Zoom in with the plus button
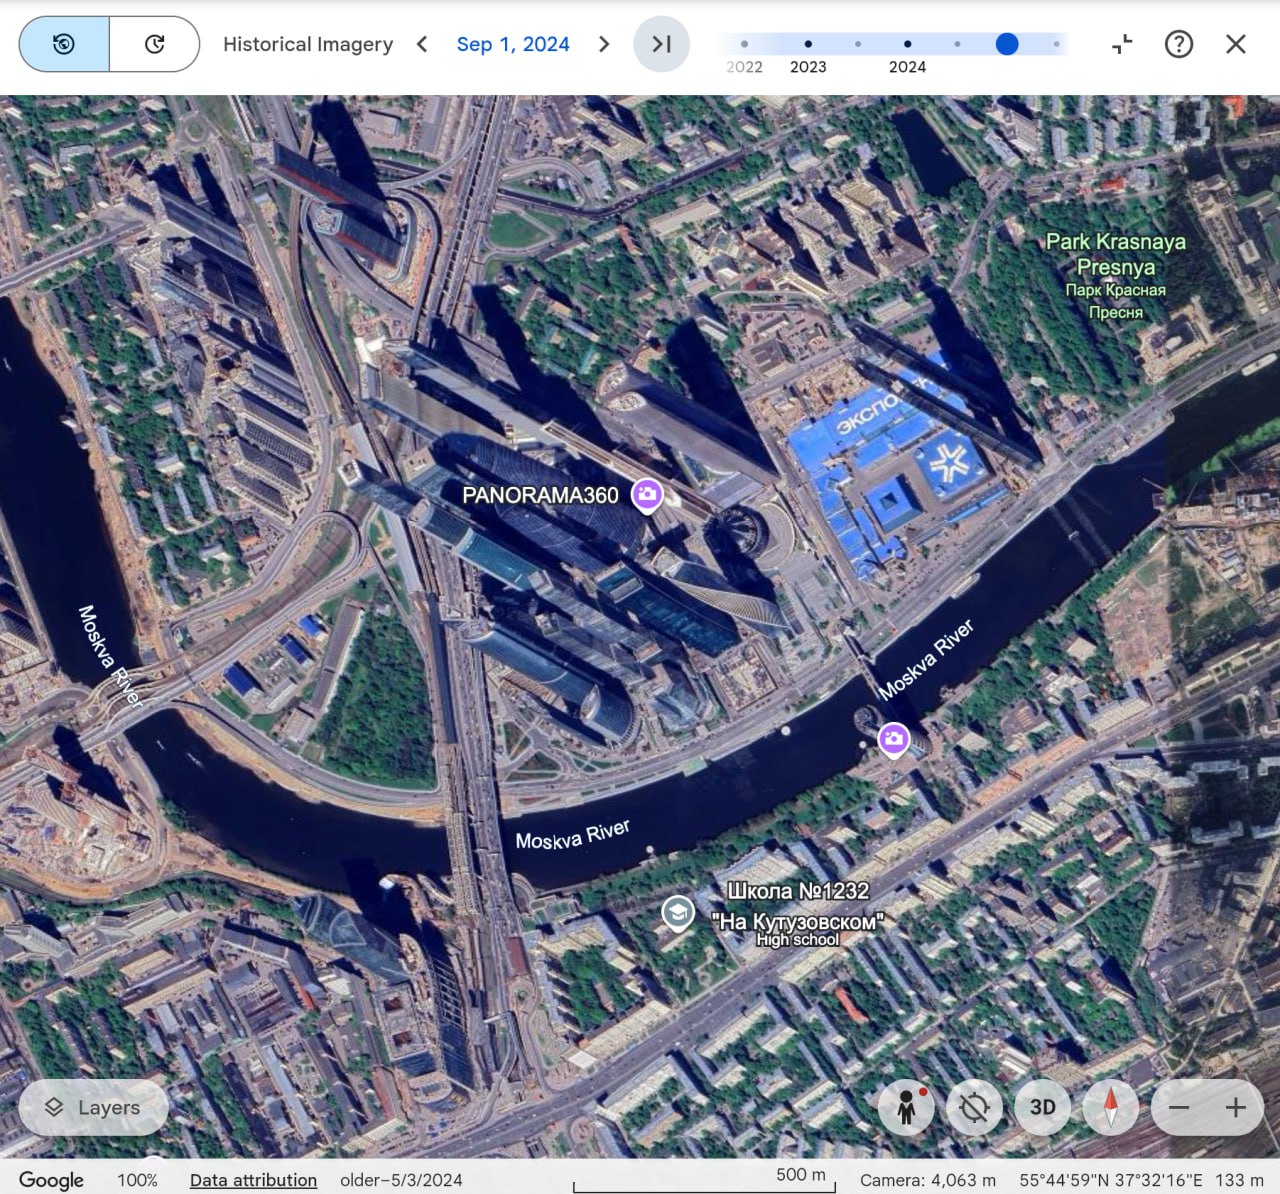 [1236, 1107]
